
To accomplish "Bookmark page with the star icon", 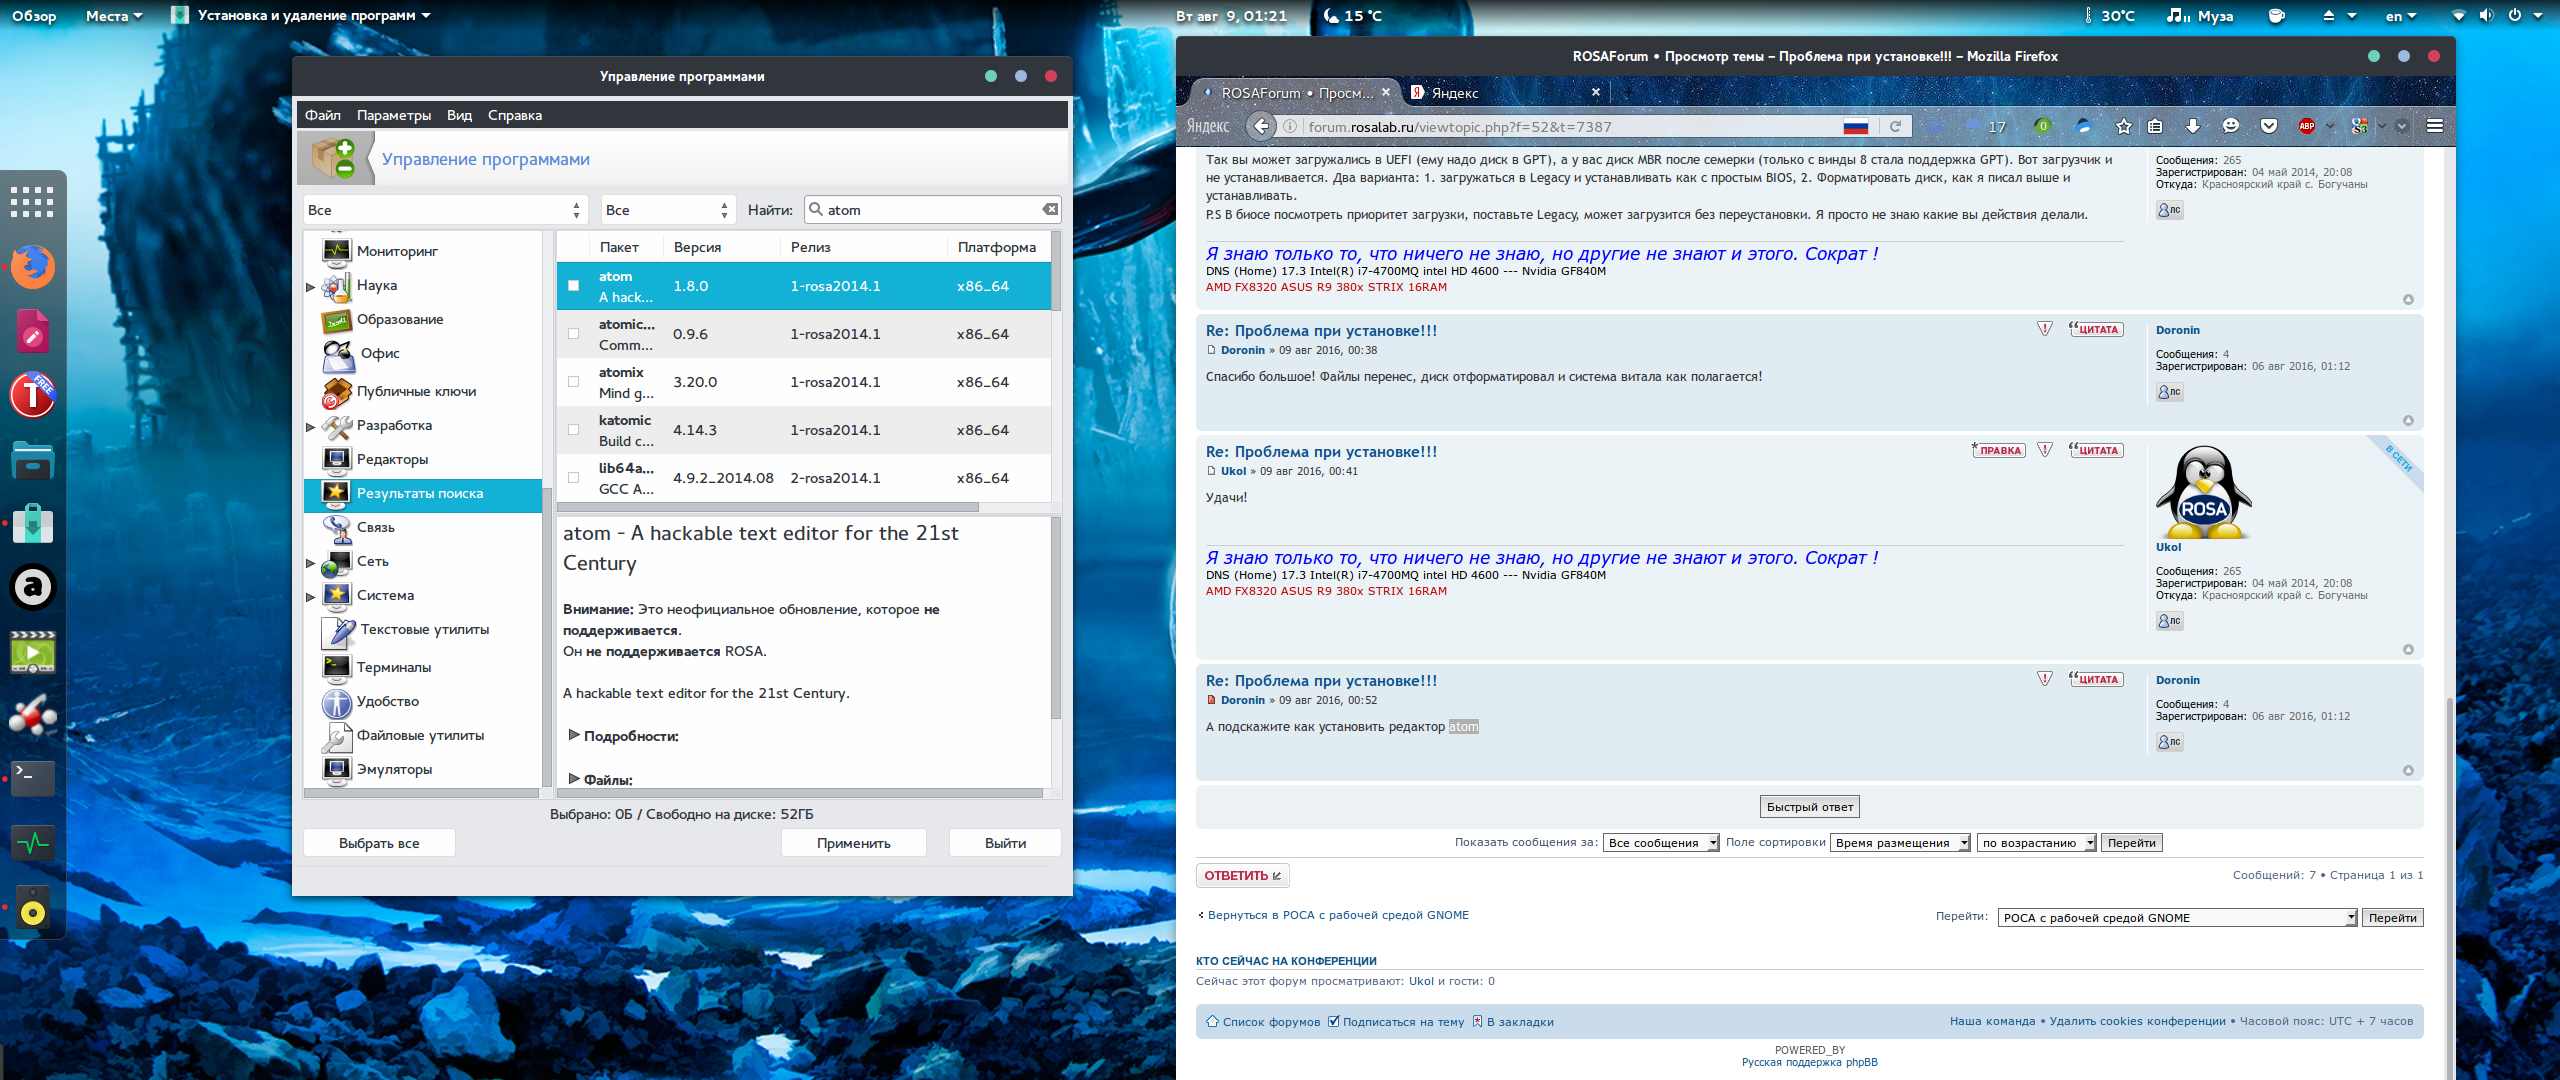I will [2123, 126].
